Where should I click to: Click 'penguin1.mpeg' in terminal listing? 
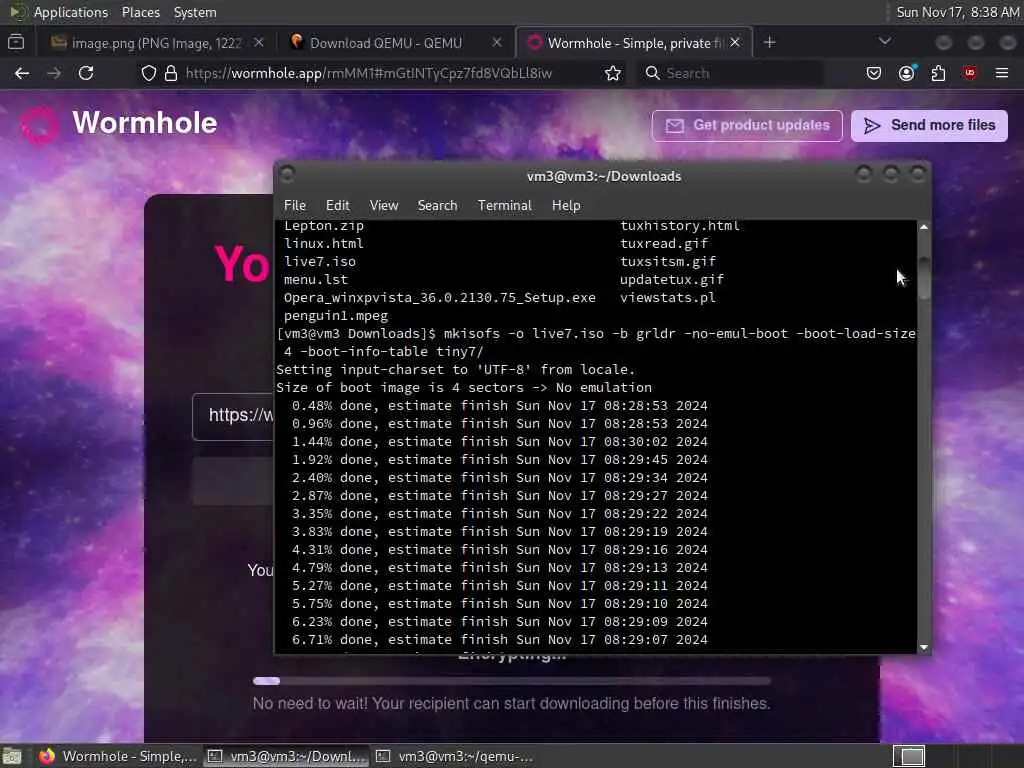click(336, 316)
